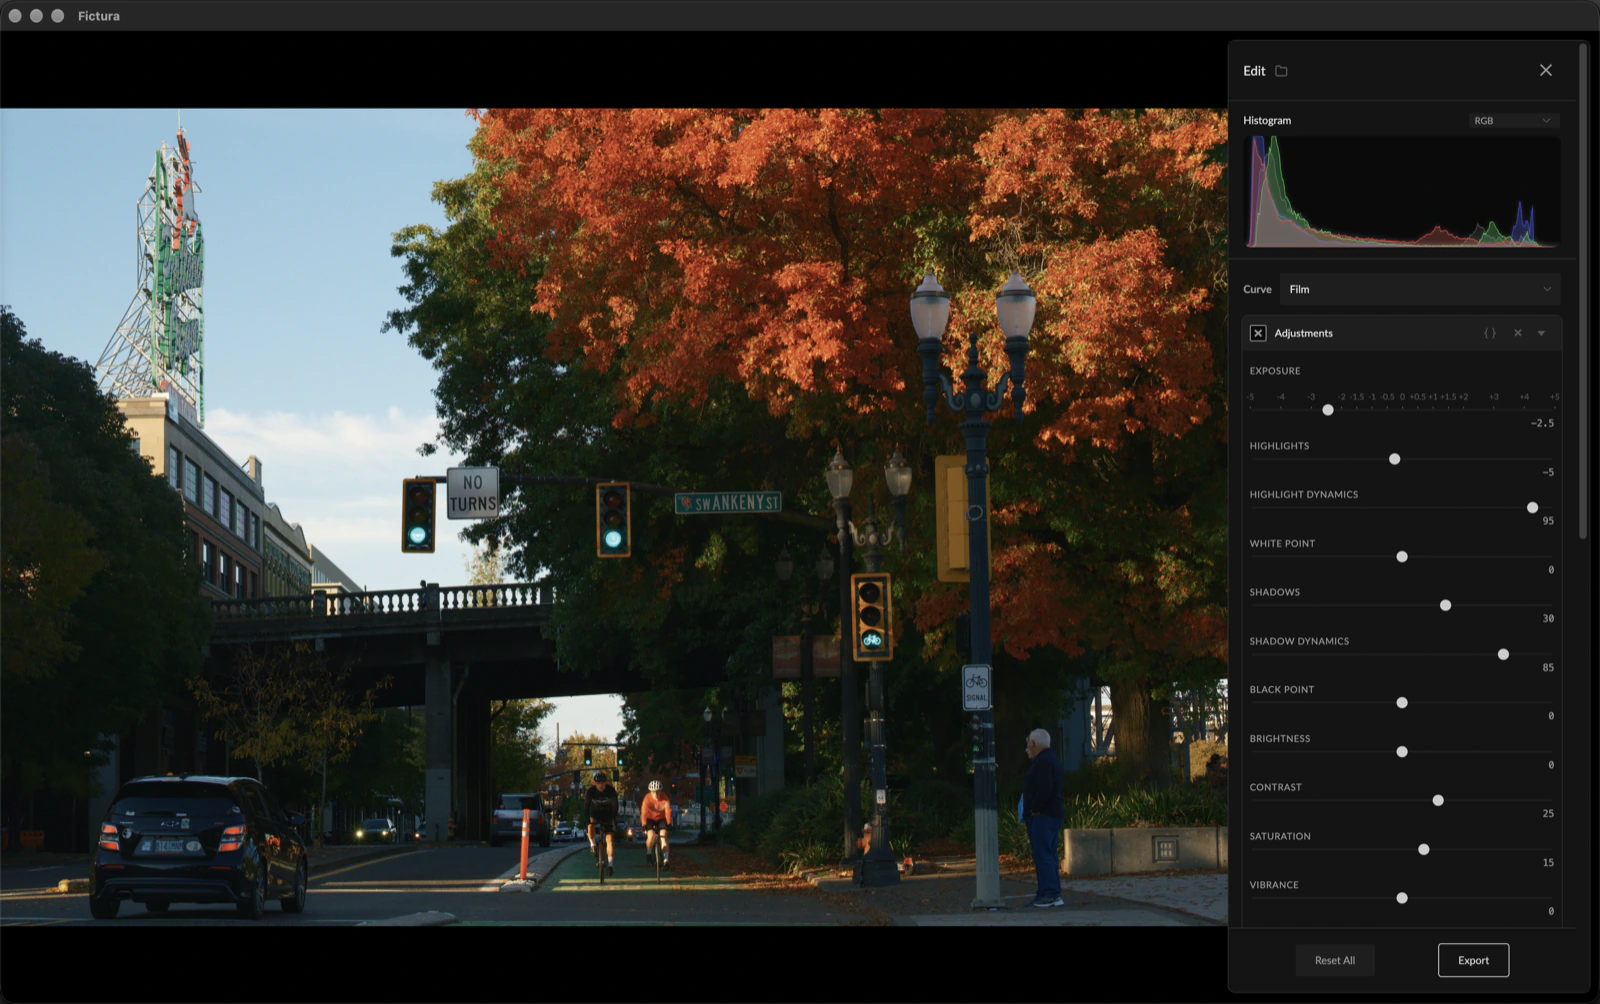Click the EXPOSURE label
Image resolution: width=1600 pixels, height=1004 pixels.
[x=1275, y=371]
